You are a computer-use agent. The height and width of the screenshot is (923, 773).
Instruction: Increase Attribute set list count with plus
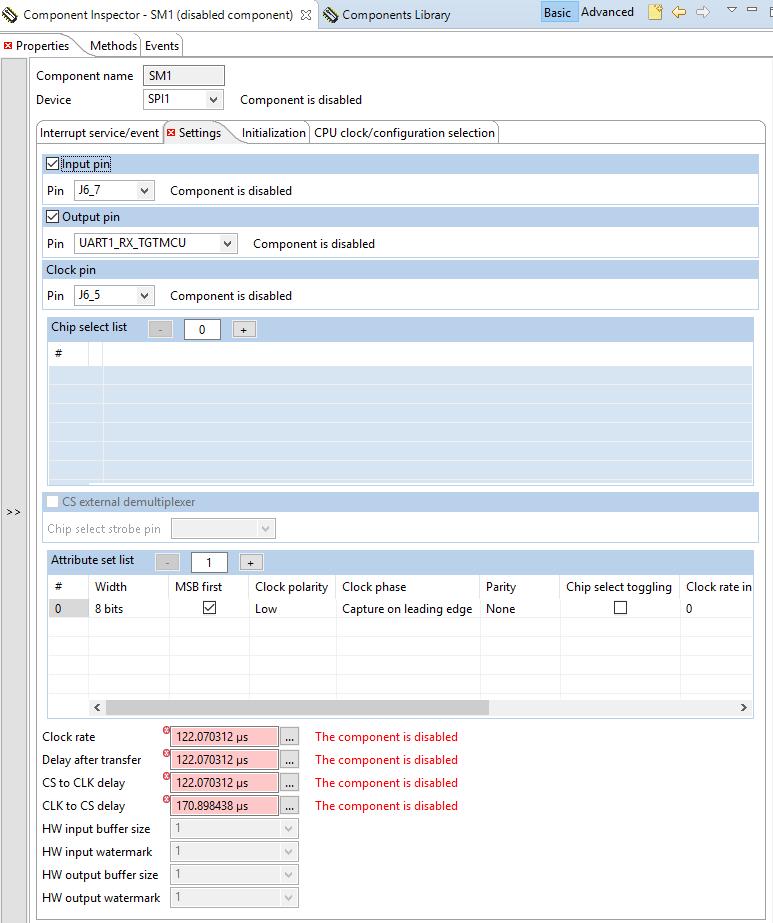coord(251,563)
